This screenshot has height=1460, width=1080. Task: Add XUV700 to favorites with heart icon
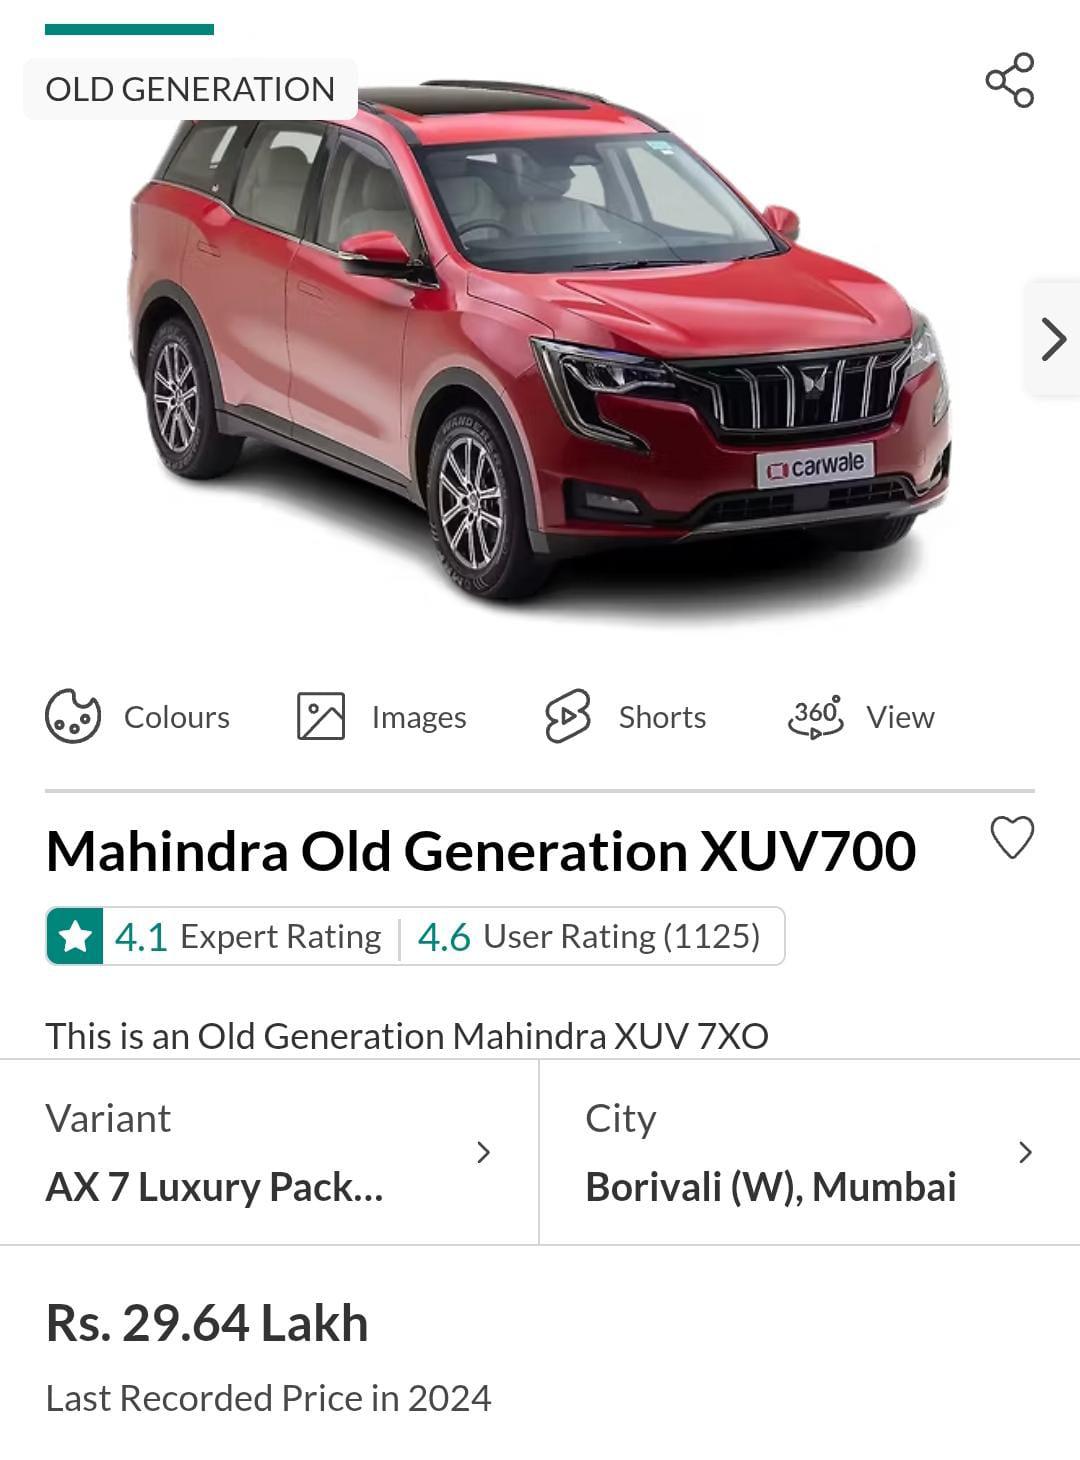pyautogui.click(x=1012, y=837)
